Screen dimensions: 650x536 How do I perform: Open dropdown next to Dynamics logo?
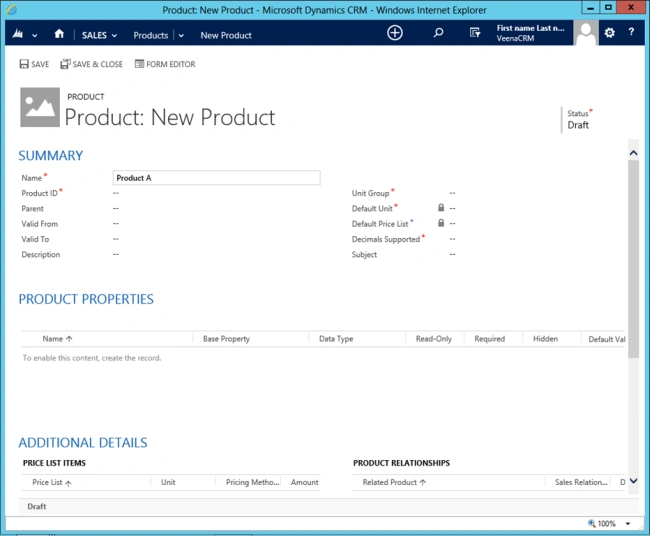click(34, 36)
